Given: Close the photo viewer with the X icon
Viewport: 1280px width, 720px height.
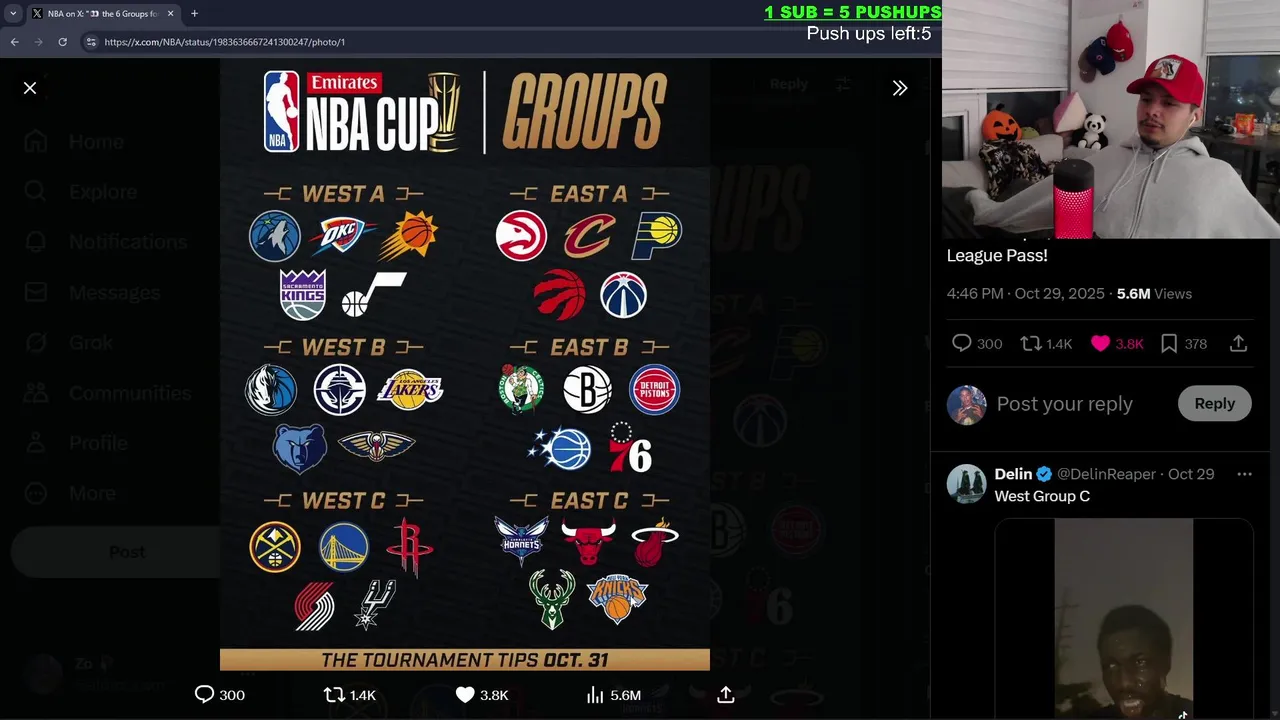Looking at the screenshot, I should [x=30, y=88].
